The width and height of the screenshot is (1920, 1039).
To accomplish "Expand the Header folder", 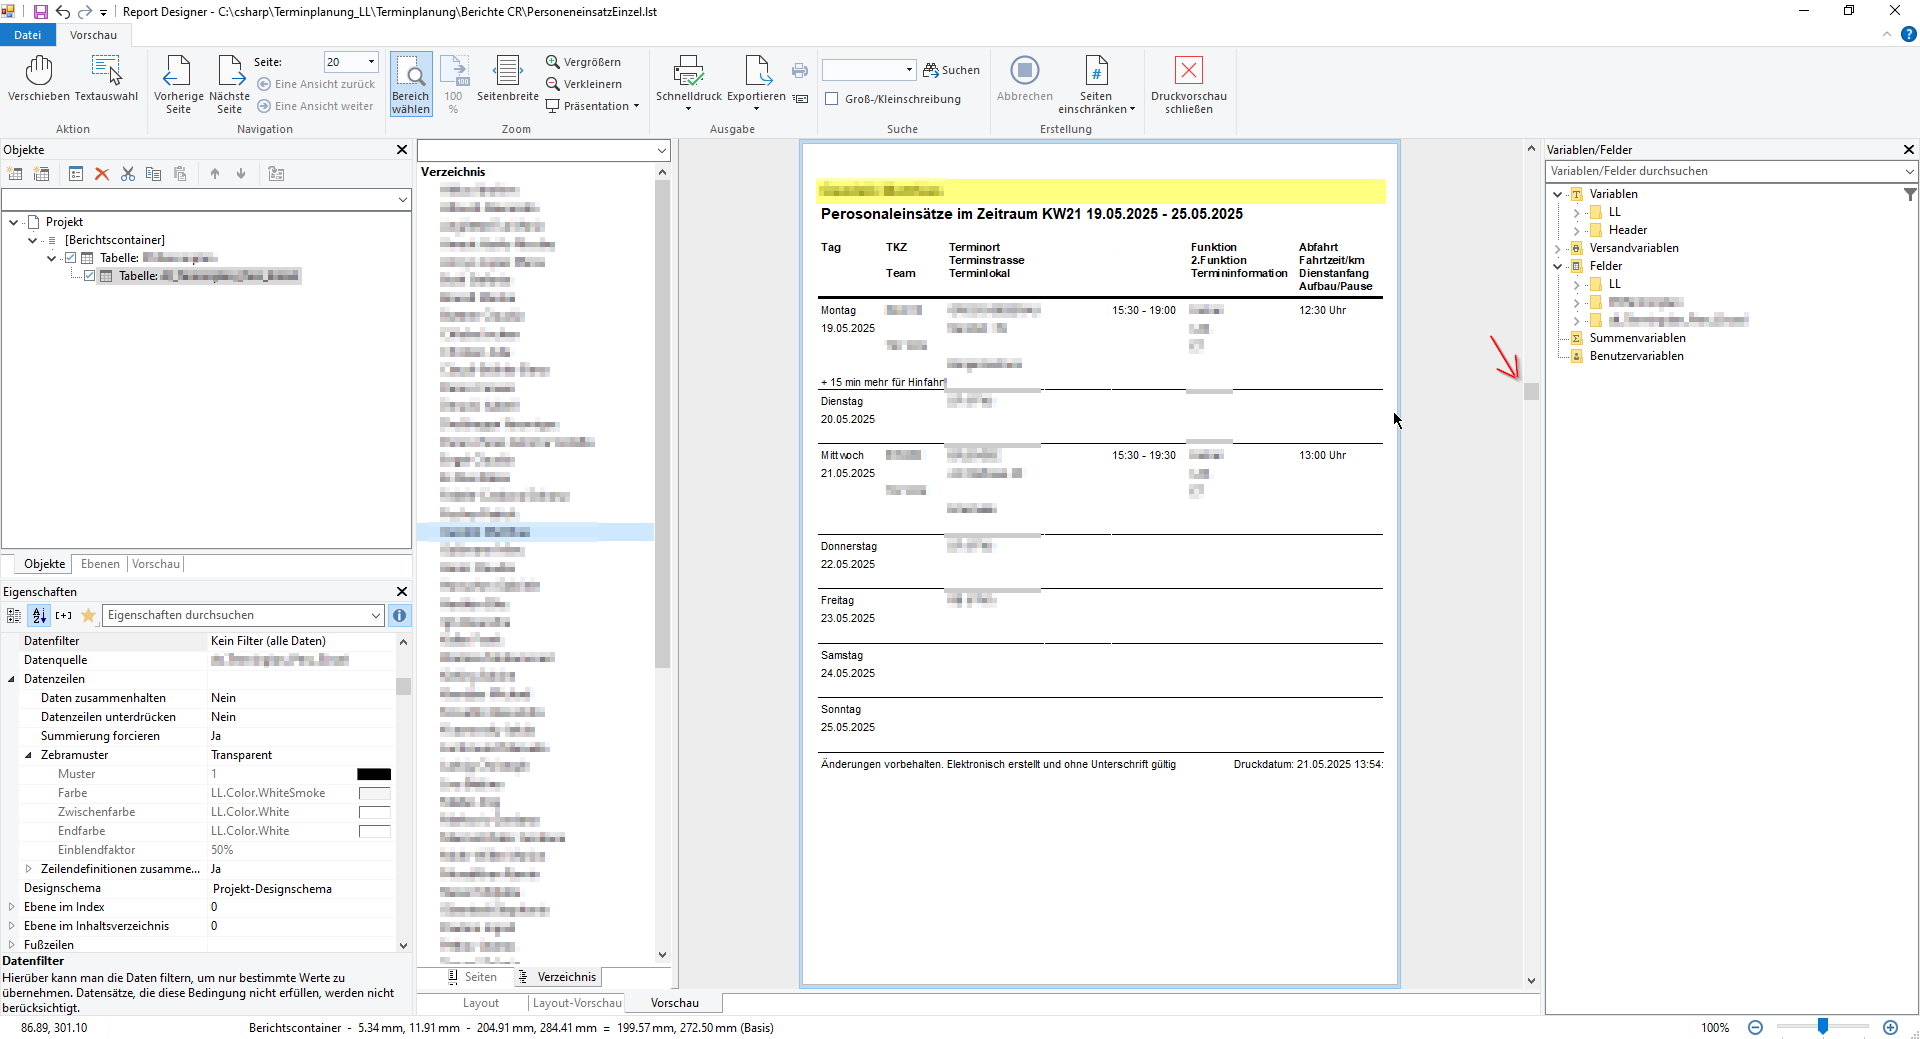I will coord(1576,230).
